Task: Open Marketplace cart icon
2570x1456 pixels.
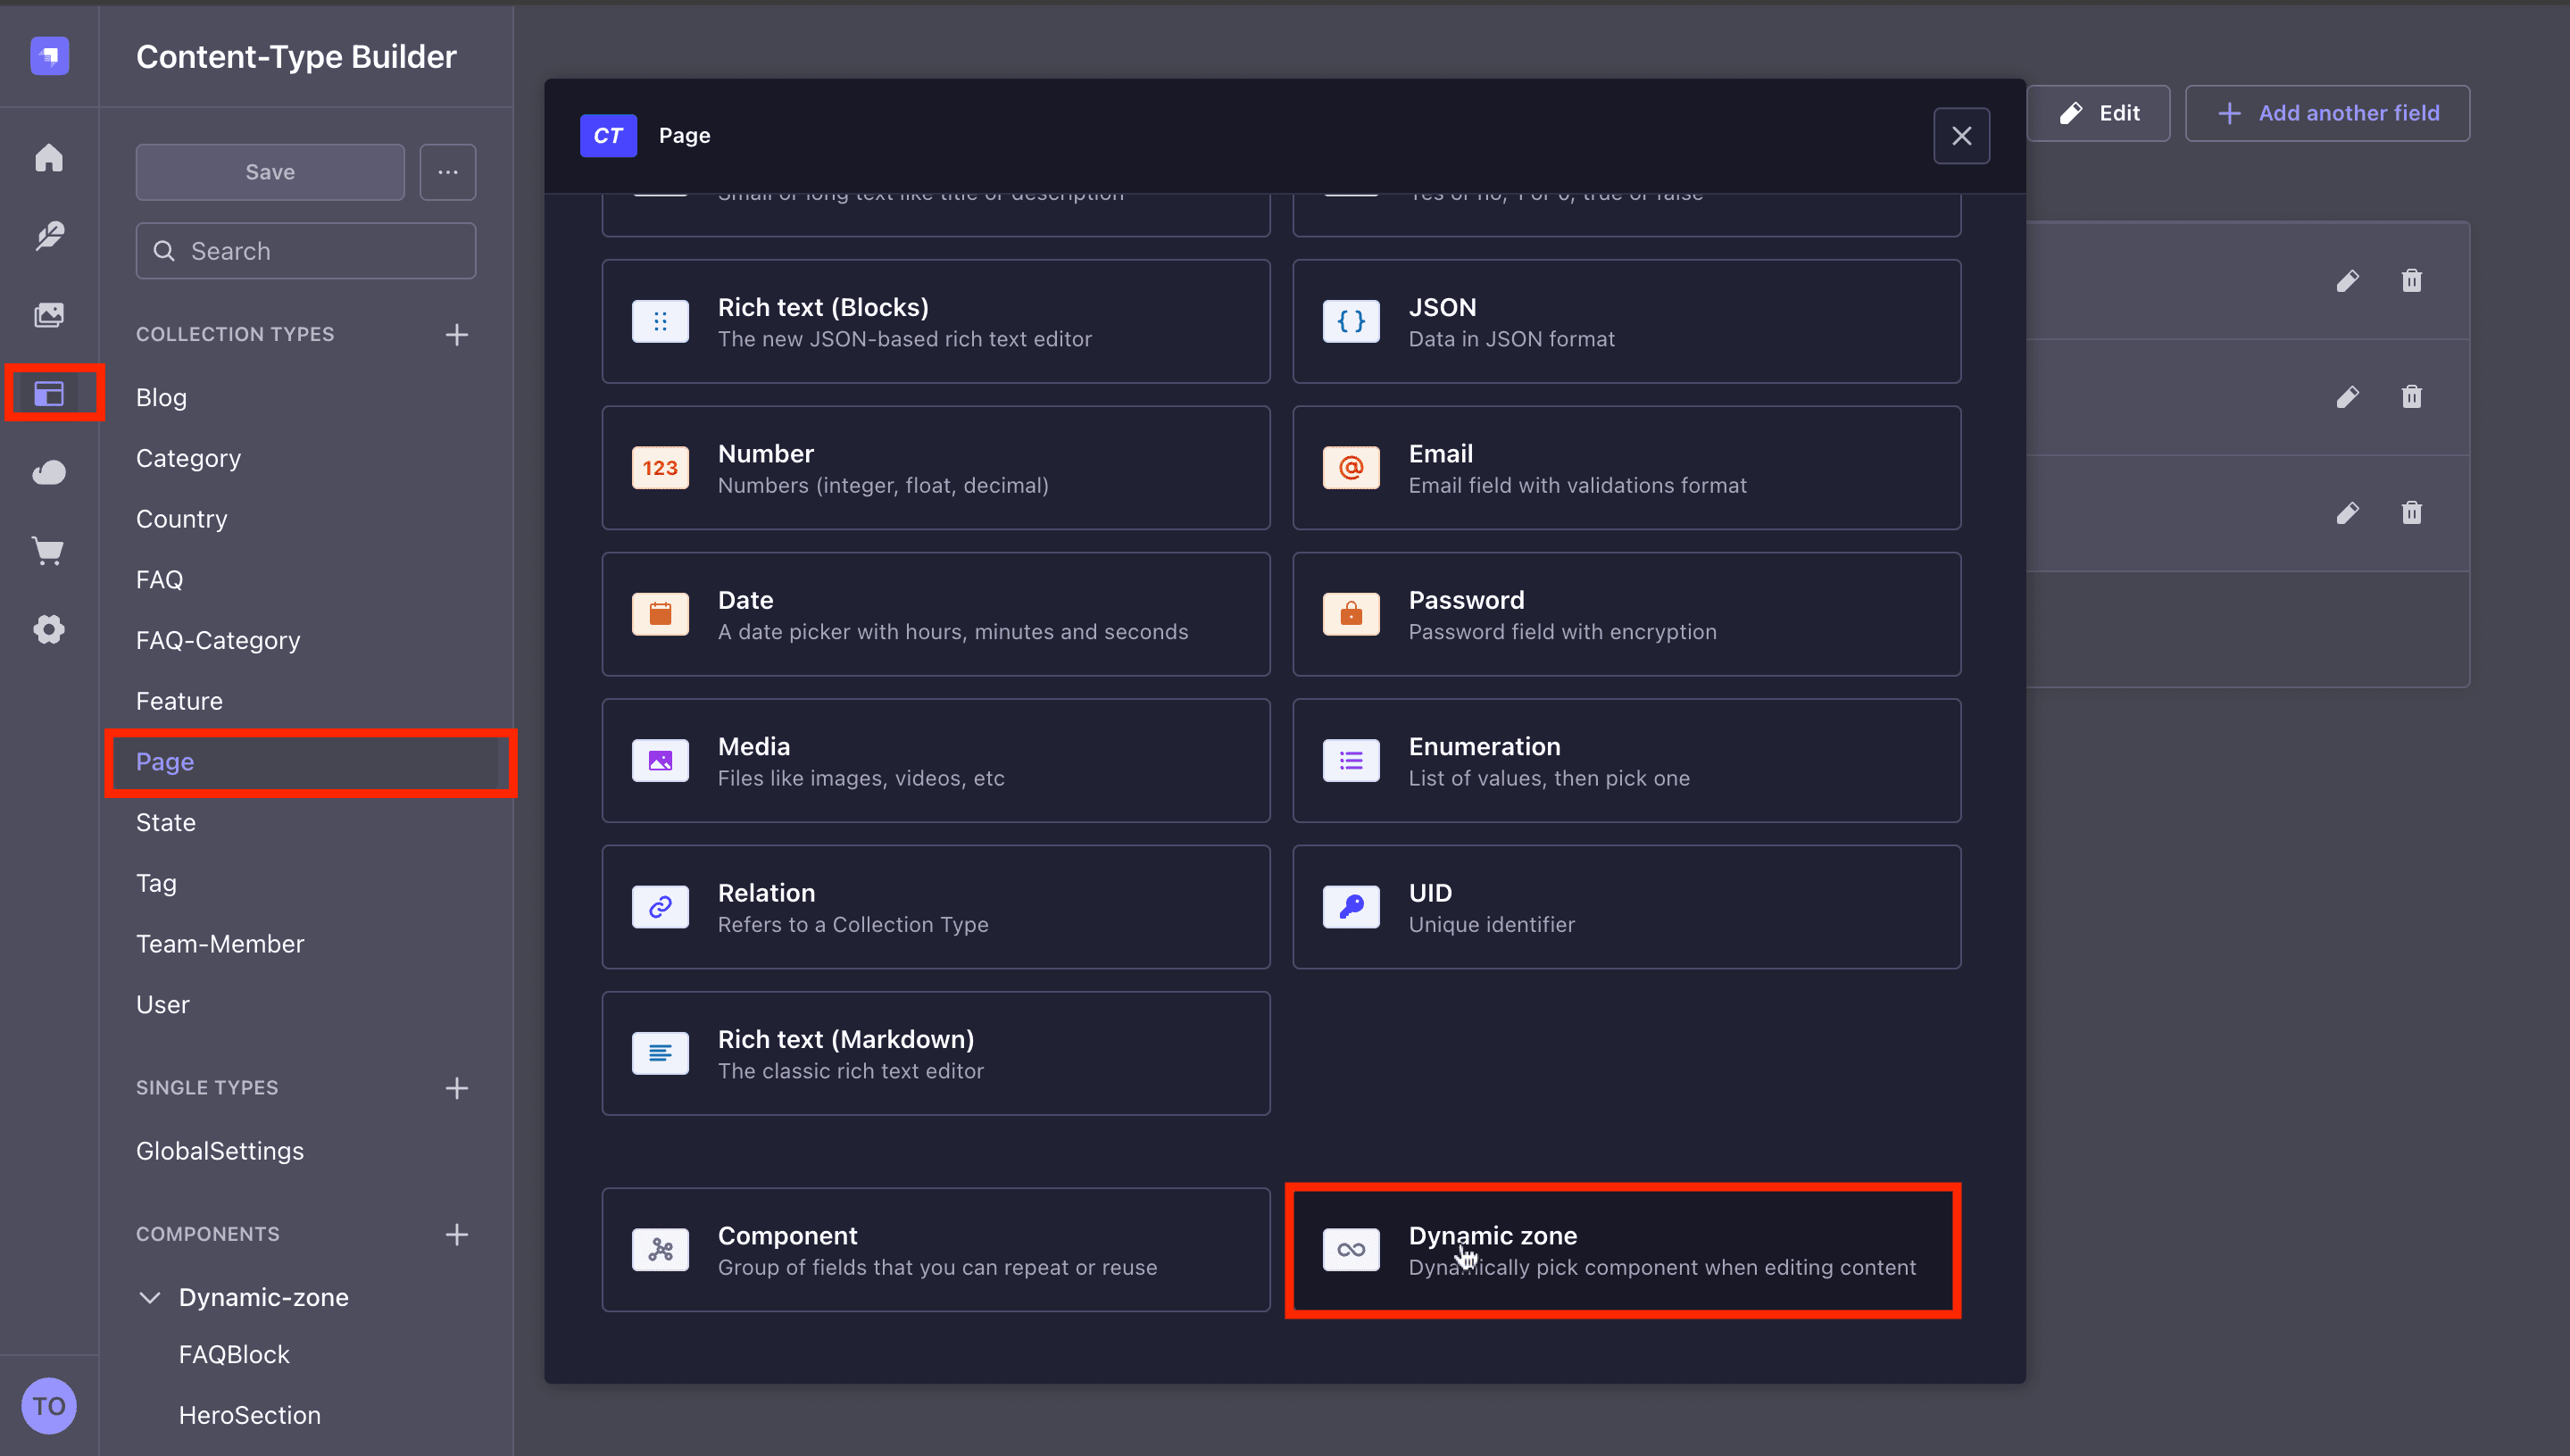Action: [x=49, y=551]
